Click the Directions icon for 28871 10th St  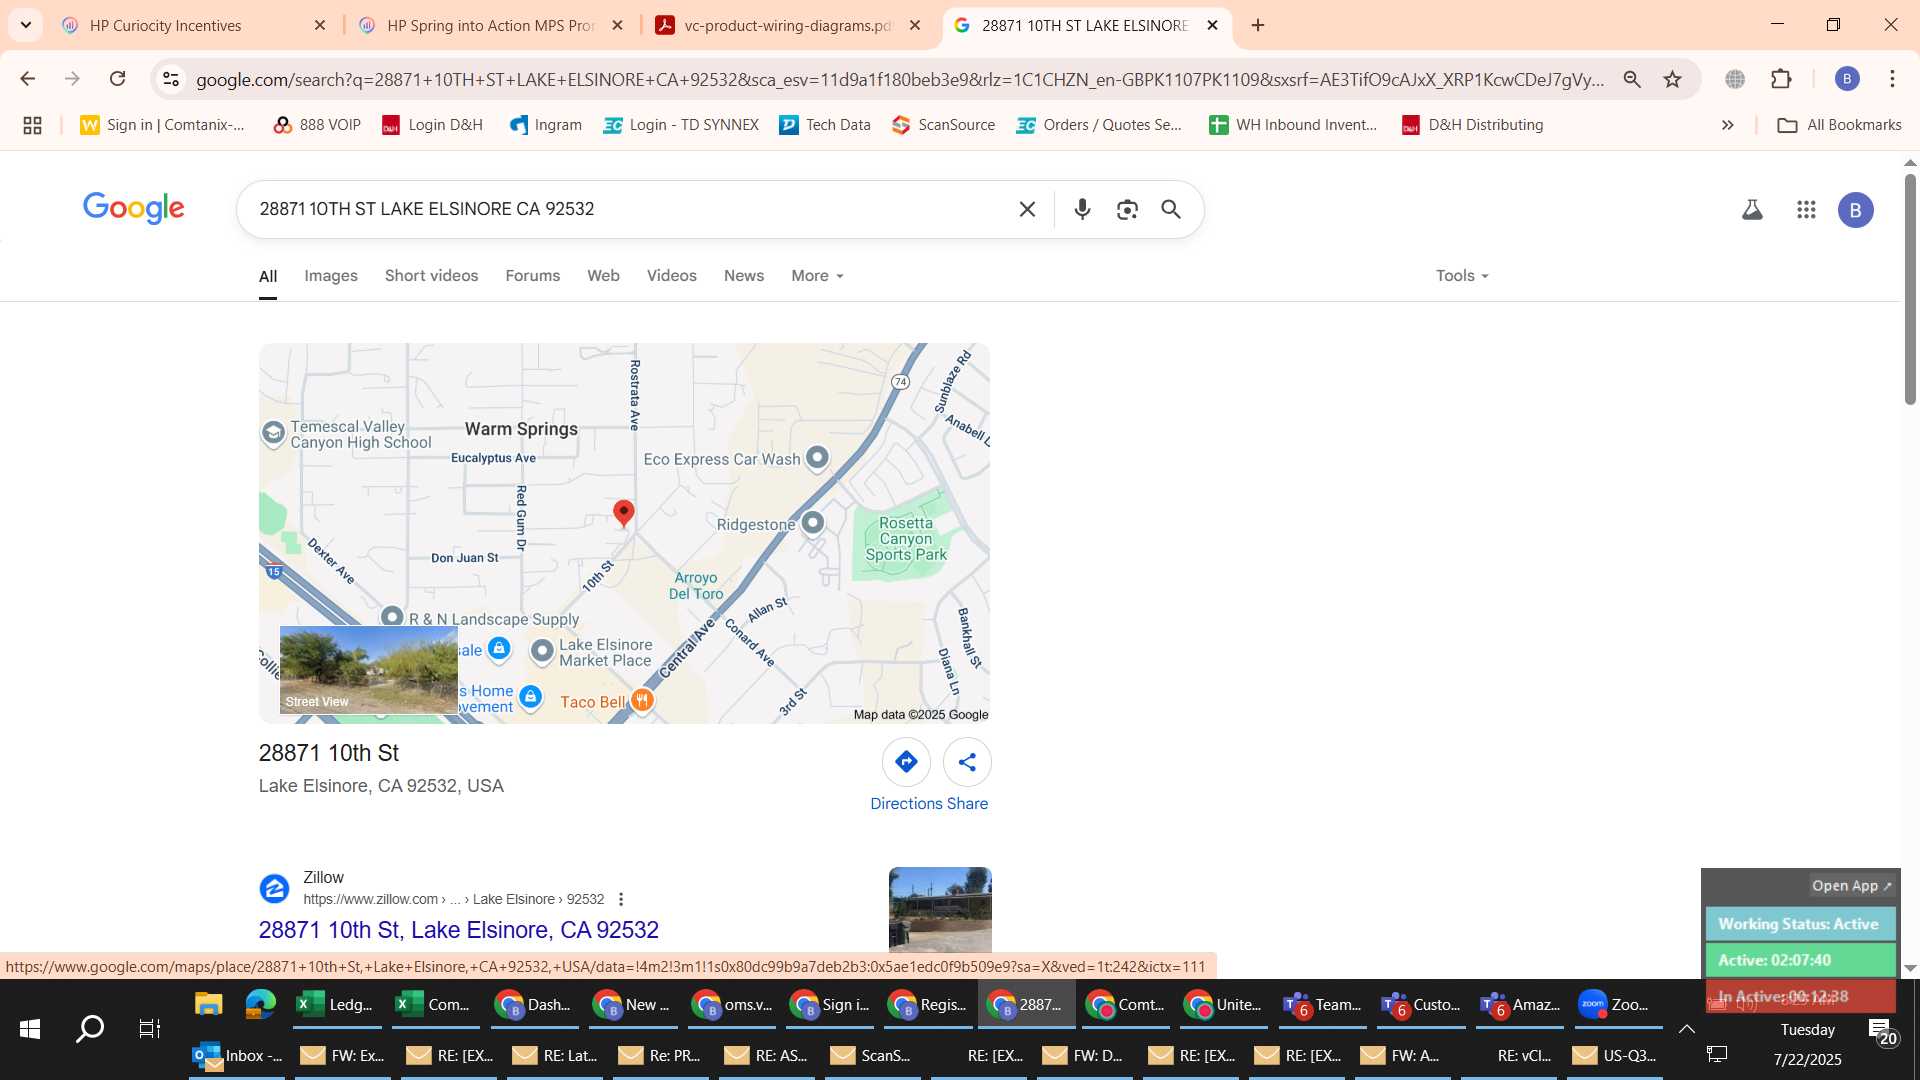(x=906, y=762)
